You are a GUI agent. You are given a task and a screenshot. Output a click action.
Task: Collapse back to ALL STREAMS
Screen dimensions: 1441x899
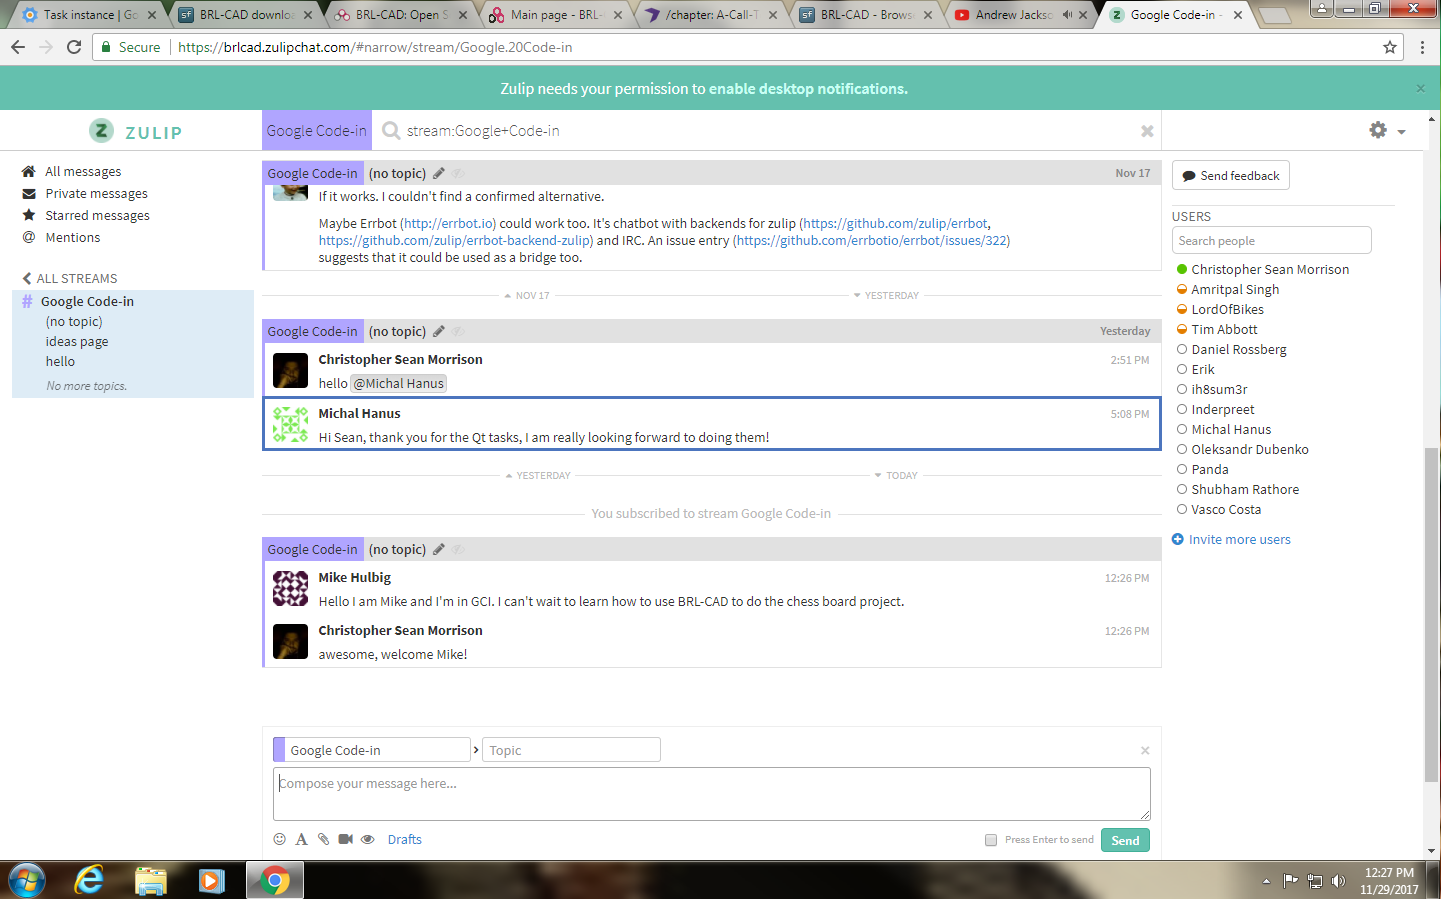click(x=70, y=279)
